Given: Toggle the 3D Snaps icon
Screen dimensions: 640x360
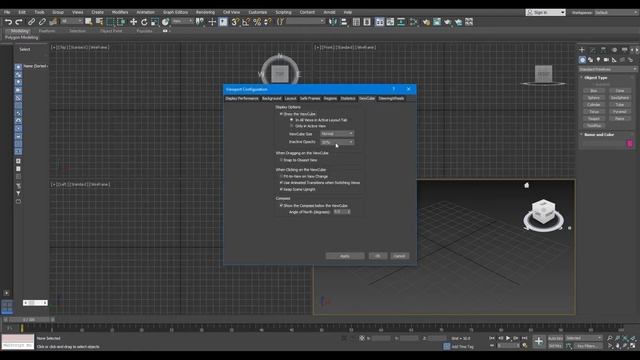Looking at the screenshot, I should coord(235,22).
